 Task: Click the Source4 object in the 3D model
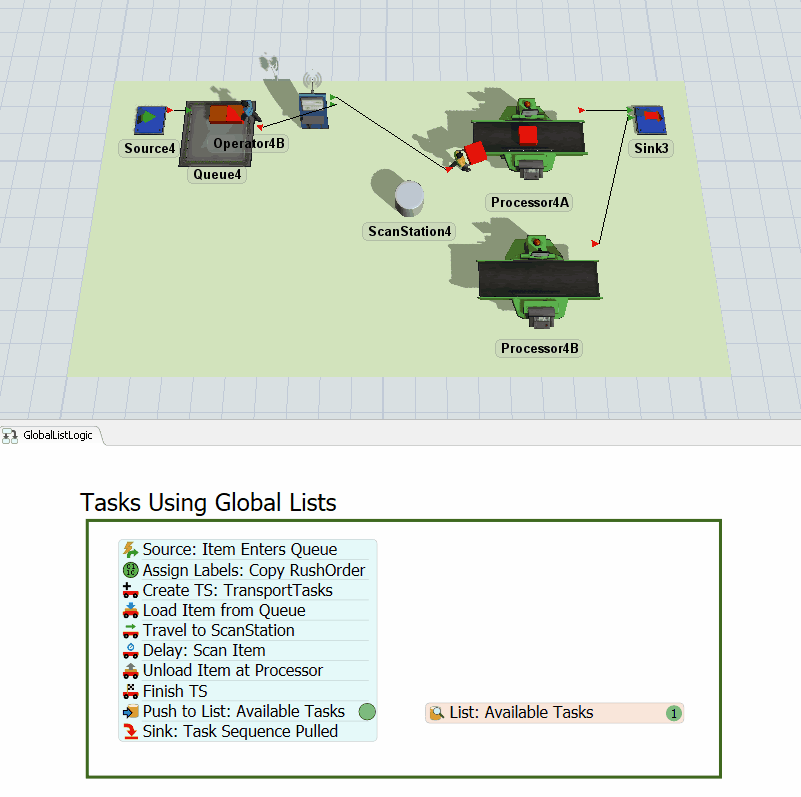pyautogui.click(x=150, y=120)
